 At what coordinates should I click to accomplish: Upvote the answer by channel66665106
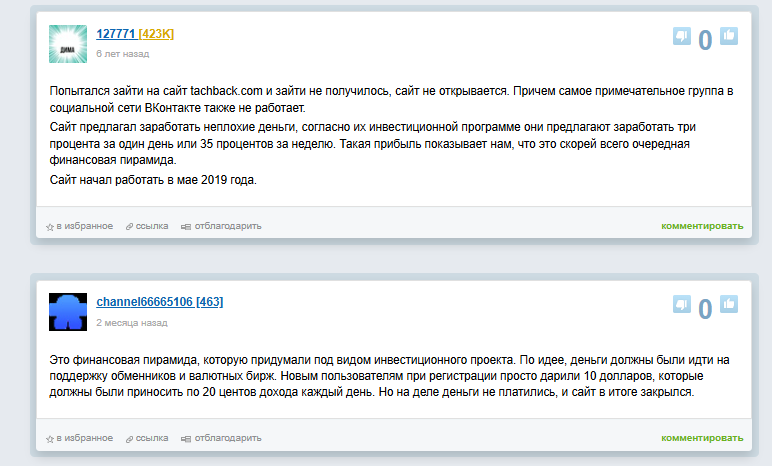pyautogui.click(x=729, y=303)
